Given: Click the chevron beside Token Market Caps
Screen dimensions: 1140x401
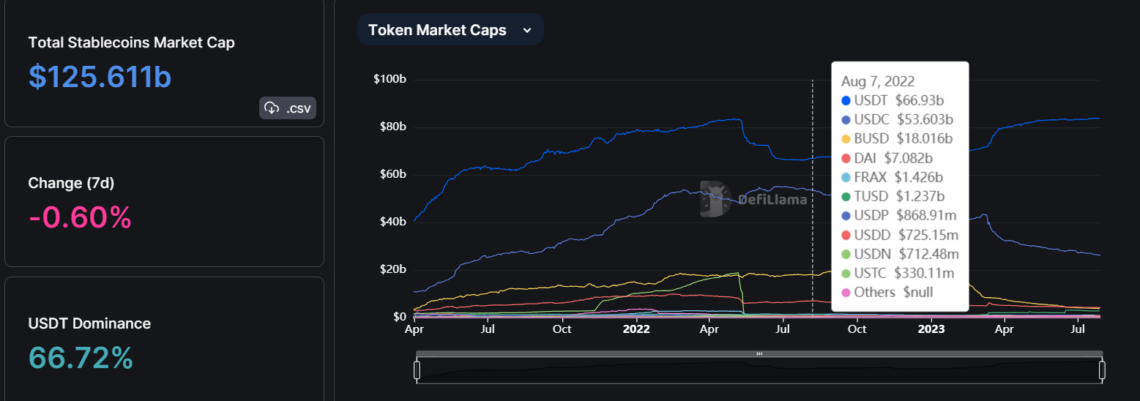Looking at the screenshot, I should pyautogui.click(x=527, y=30).
